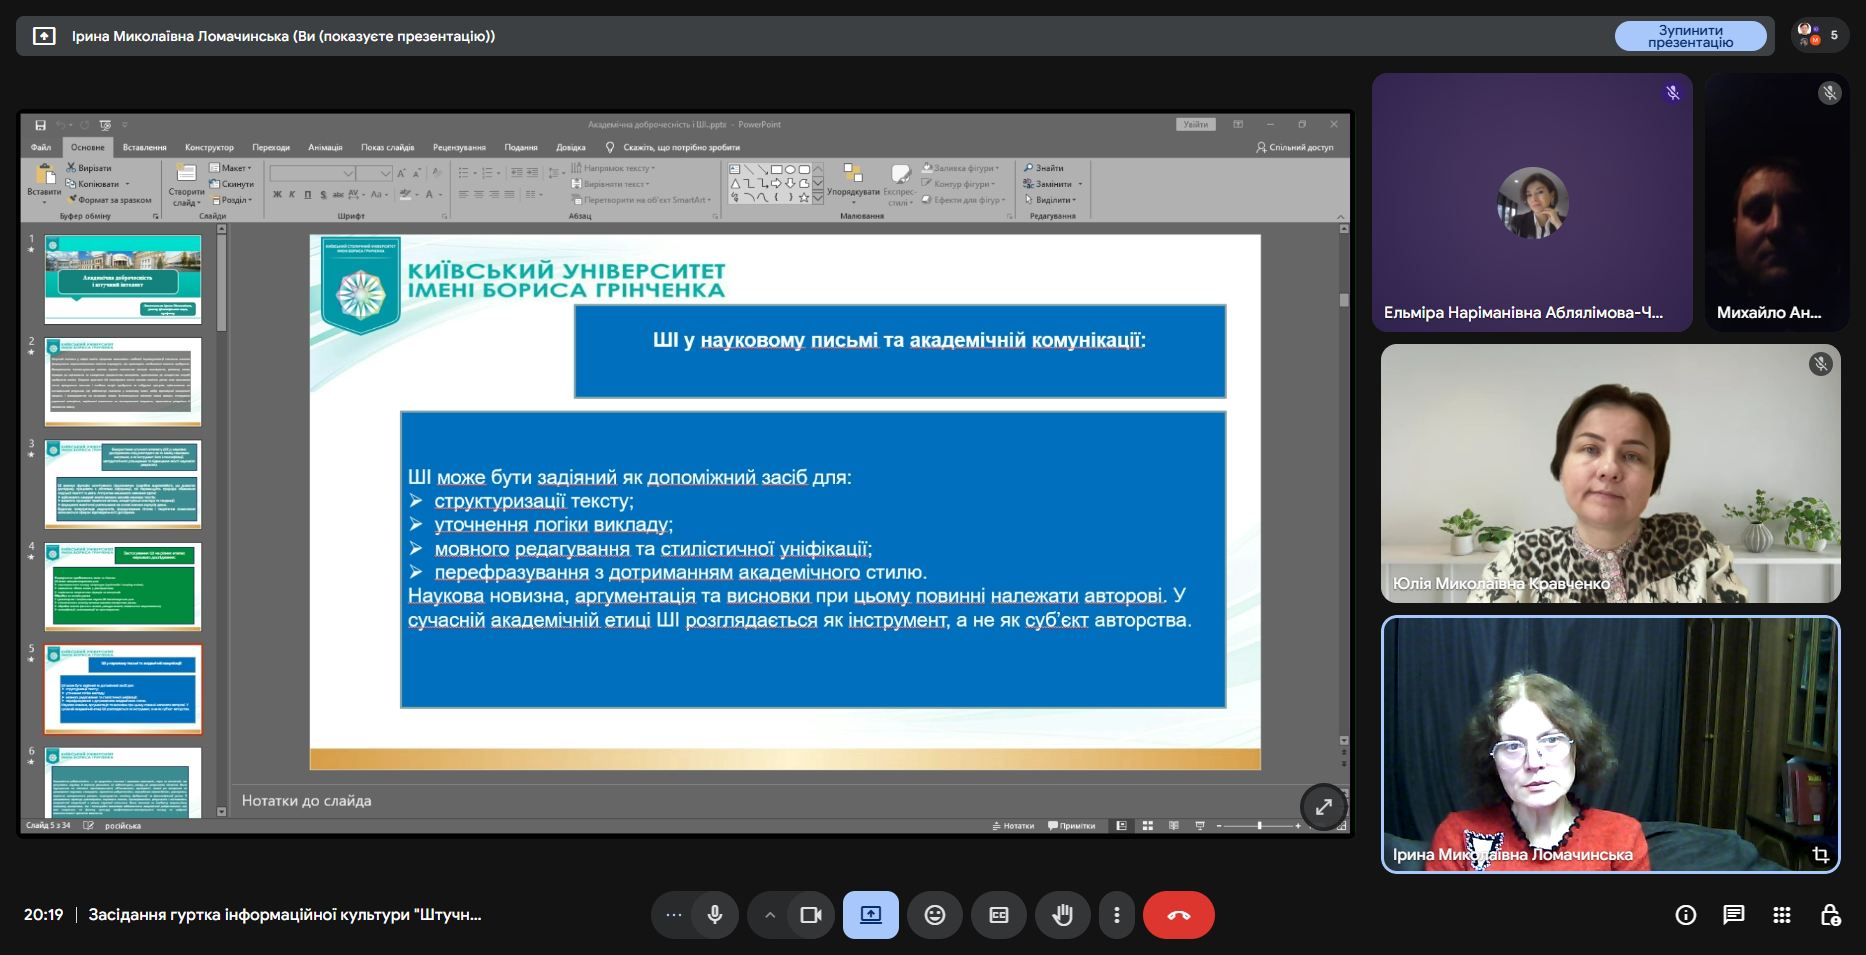Open the activities grid icon
Viewport: 1866px width, 955px height.
pyautogui.click(x=1781, y=915)
